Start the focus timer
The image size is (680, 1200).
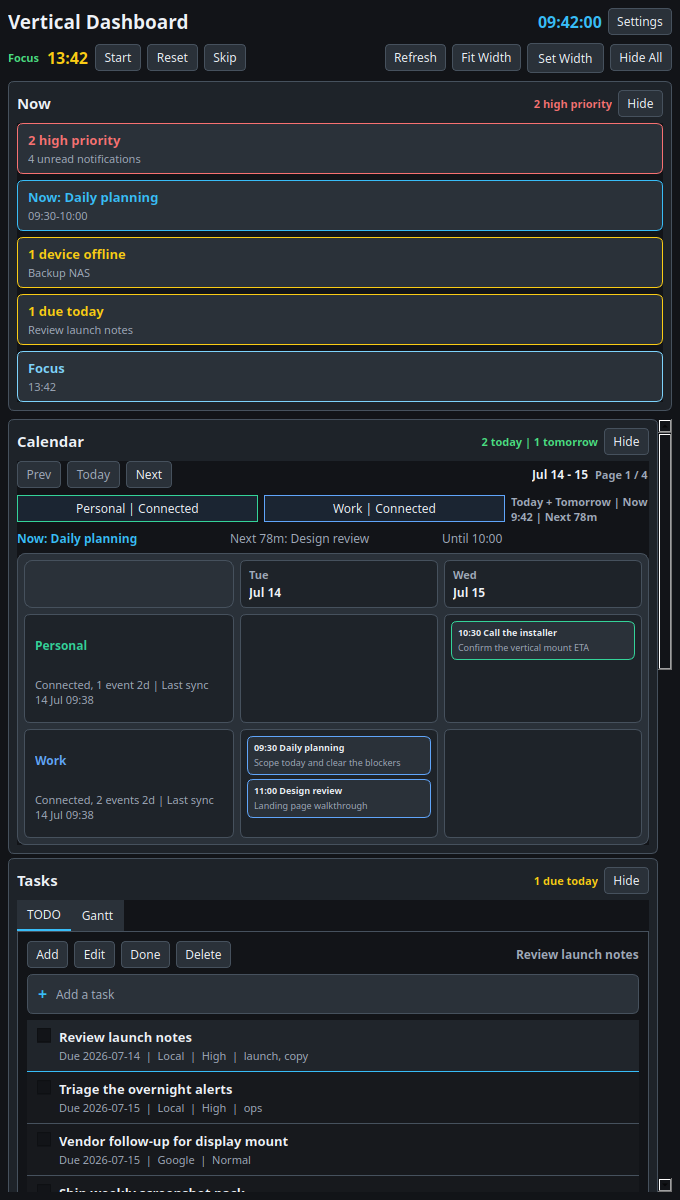pos(118,58)
